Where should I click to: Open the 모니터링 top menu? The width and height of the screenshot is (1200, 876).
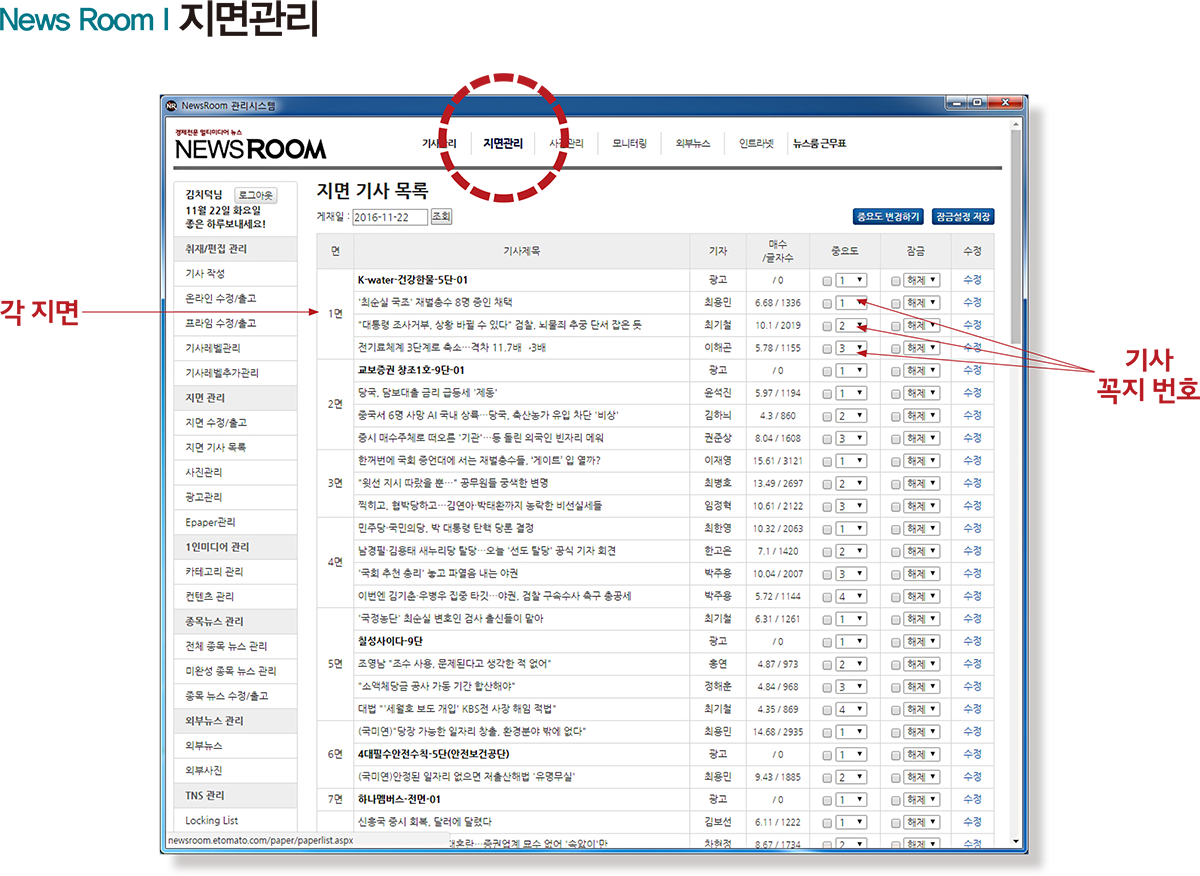click(x=629, y=144)
